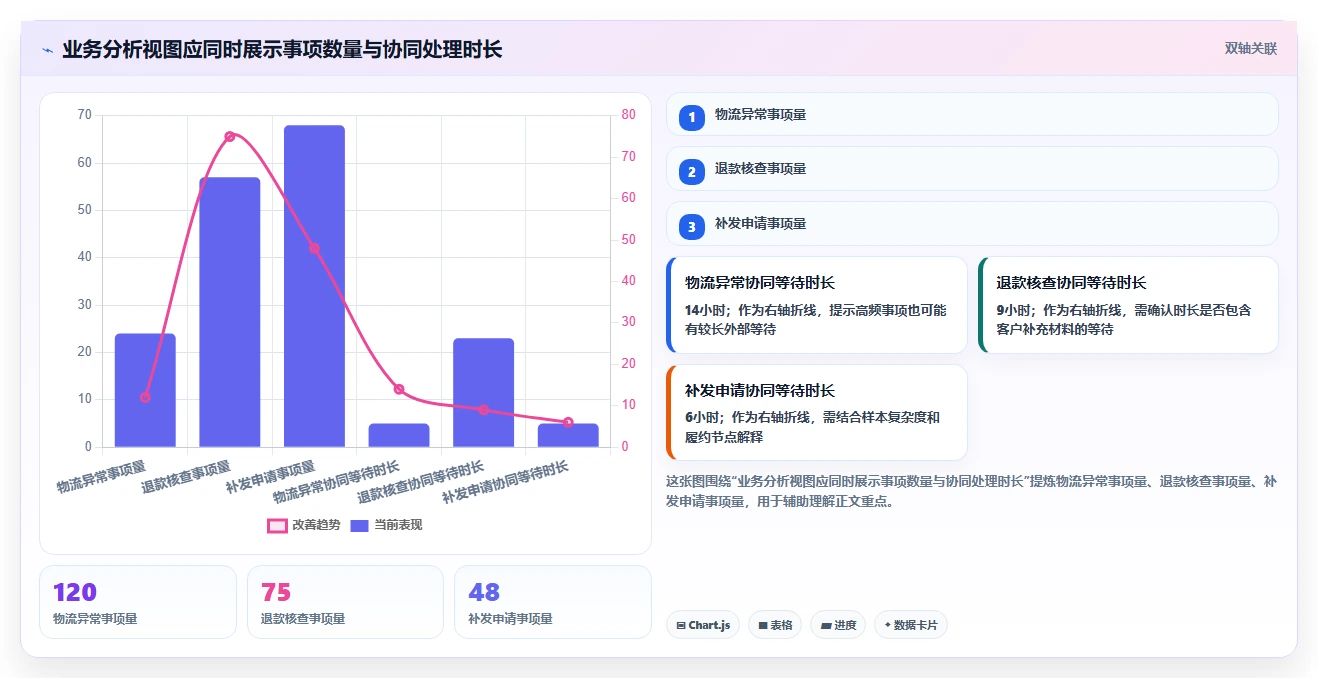Click the numbered badge 1 for 物流异常事项量
This screenshot has height=678, width=1318.
pyautogui.click(x=691, y=118)
